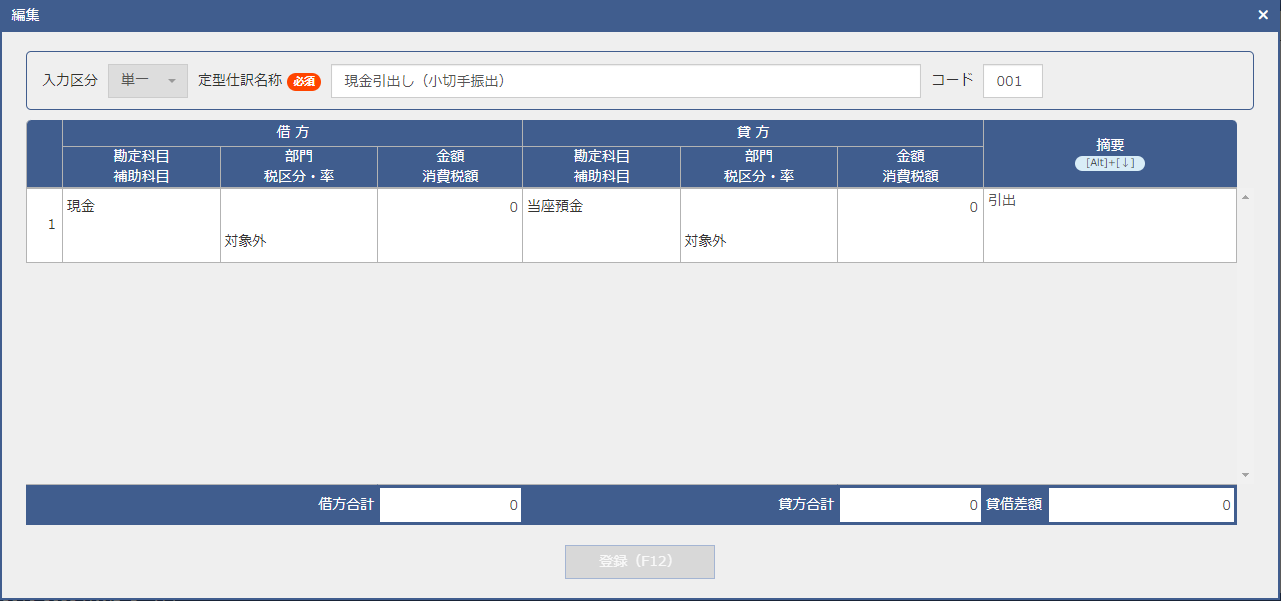Click the 摘要 cell containing 引出
1281x601 pixels.
[x=1110, y=225]
